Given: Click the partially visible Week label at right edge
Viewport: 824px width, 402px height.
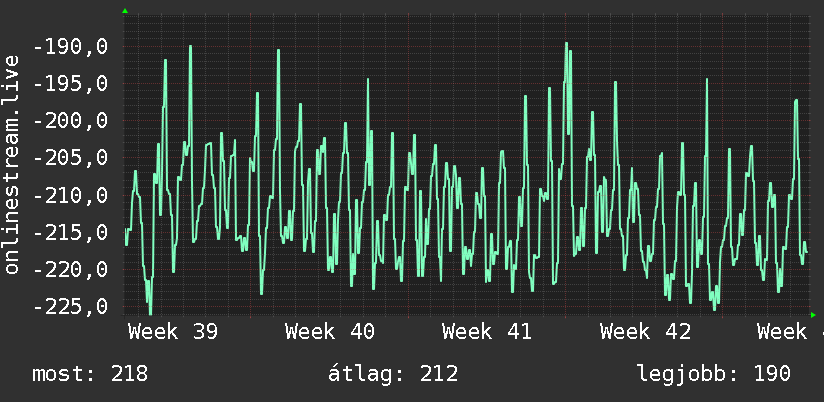Looking at the screenshot, I should (790, 332).
